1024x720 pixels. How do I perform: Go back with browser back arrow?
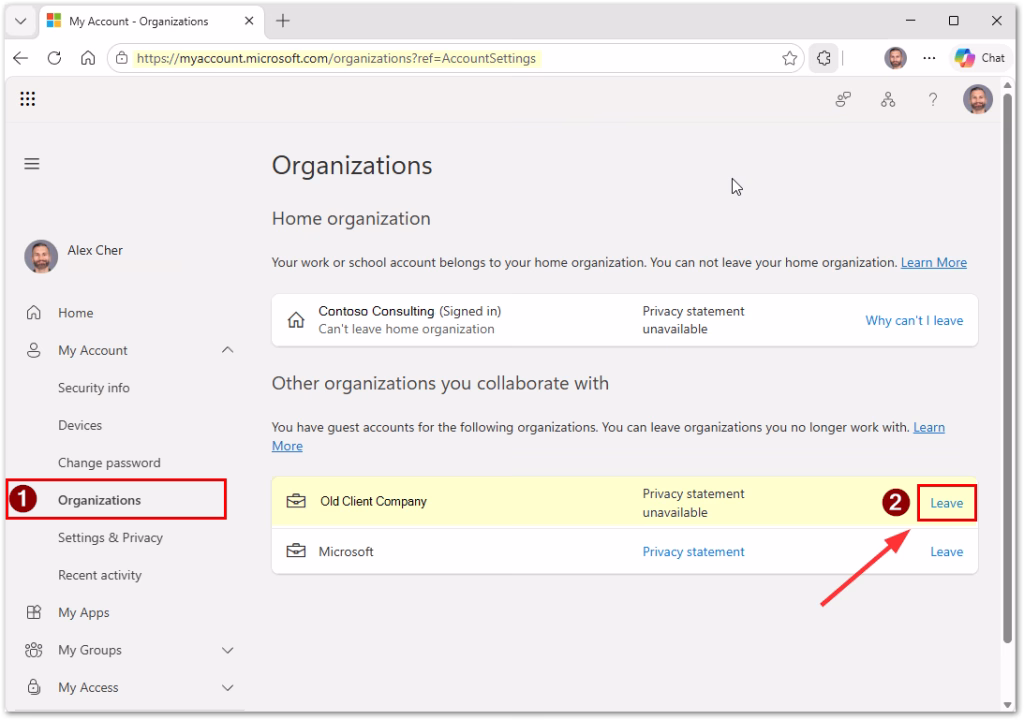(21, 58)
